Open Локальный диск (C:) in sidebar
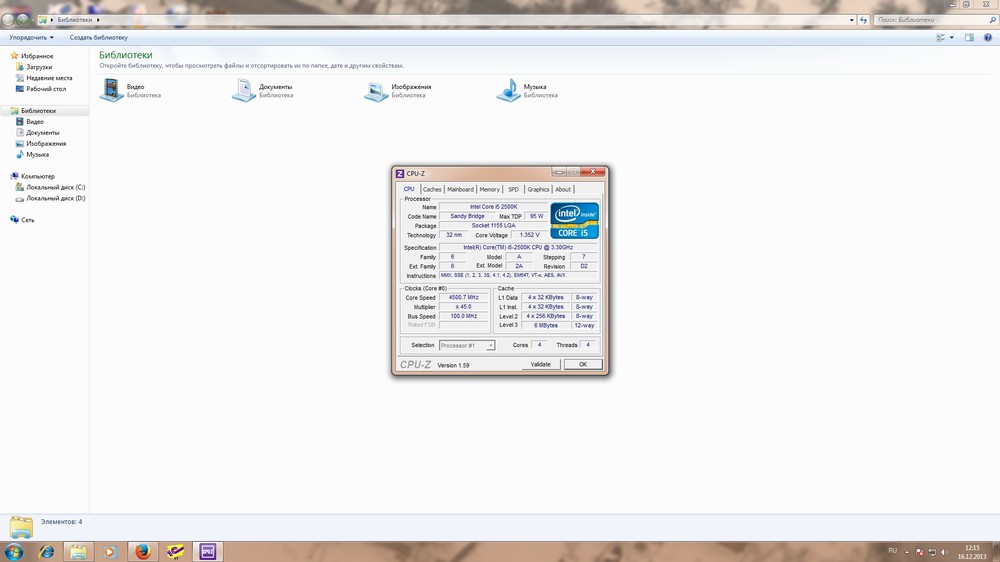This screenshot has width=1000, height=562. click(55, 188)
